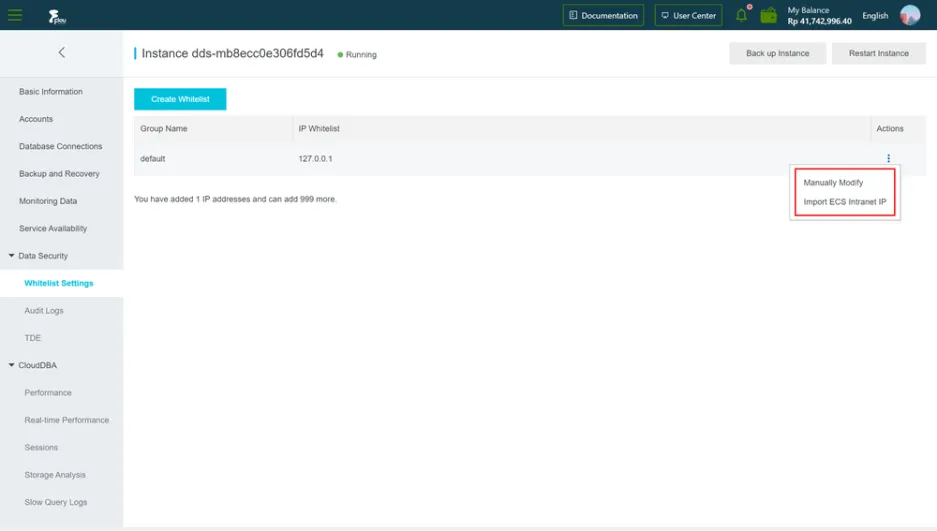Click the 127.0.0.1 whitelist cell
937x531 pixels.
pos(316,159)
